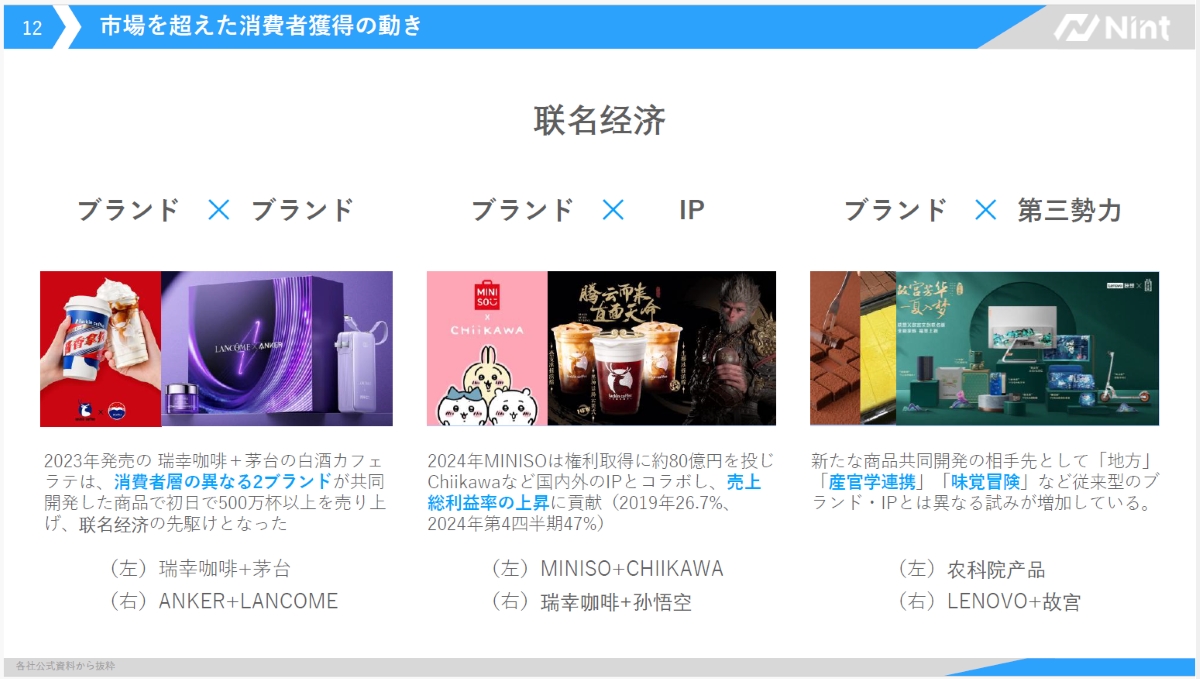The image size is (1200, 679).
Task: Click the Nint logo in the header
Action: pos(1111,27)
